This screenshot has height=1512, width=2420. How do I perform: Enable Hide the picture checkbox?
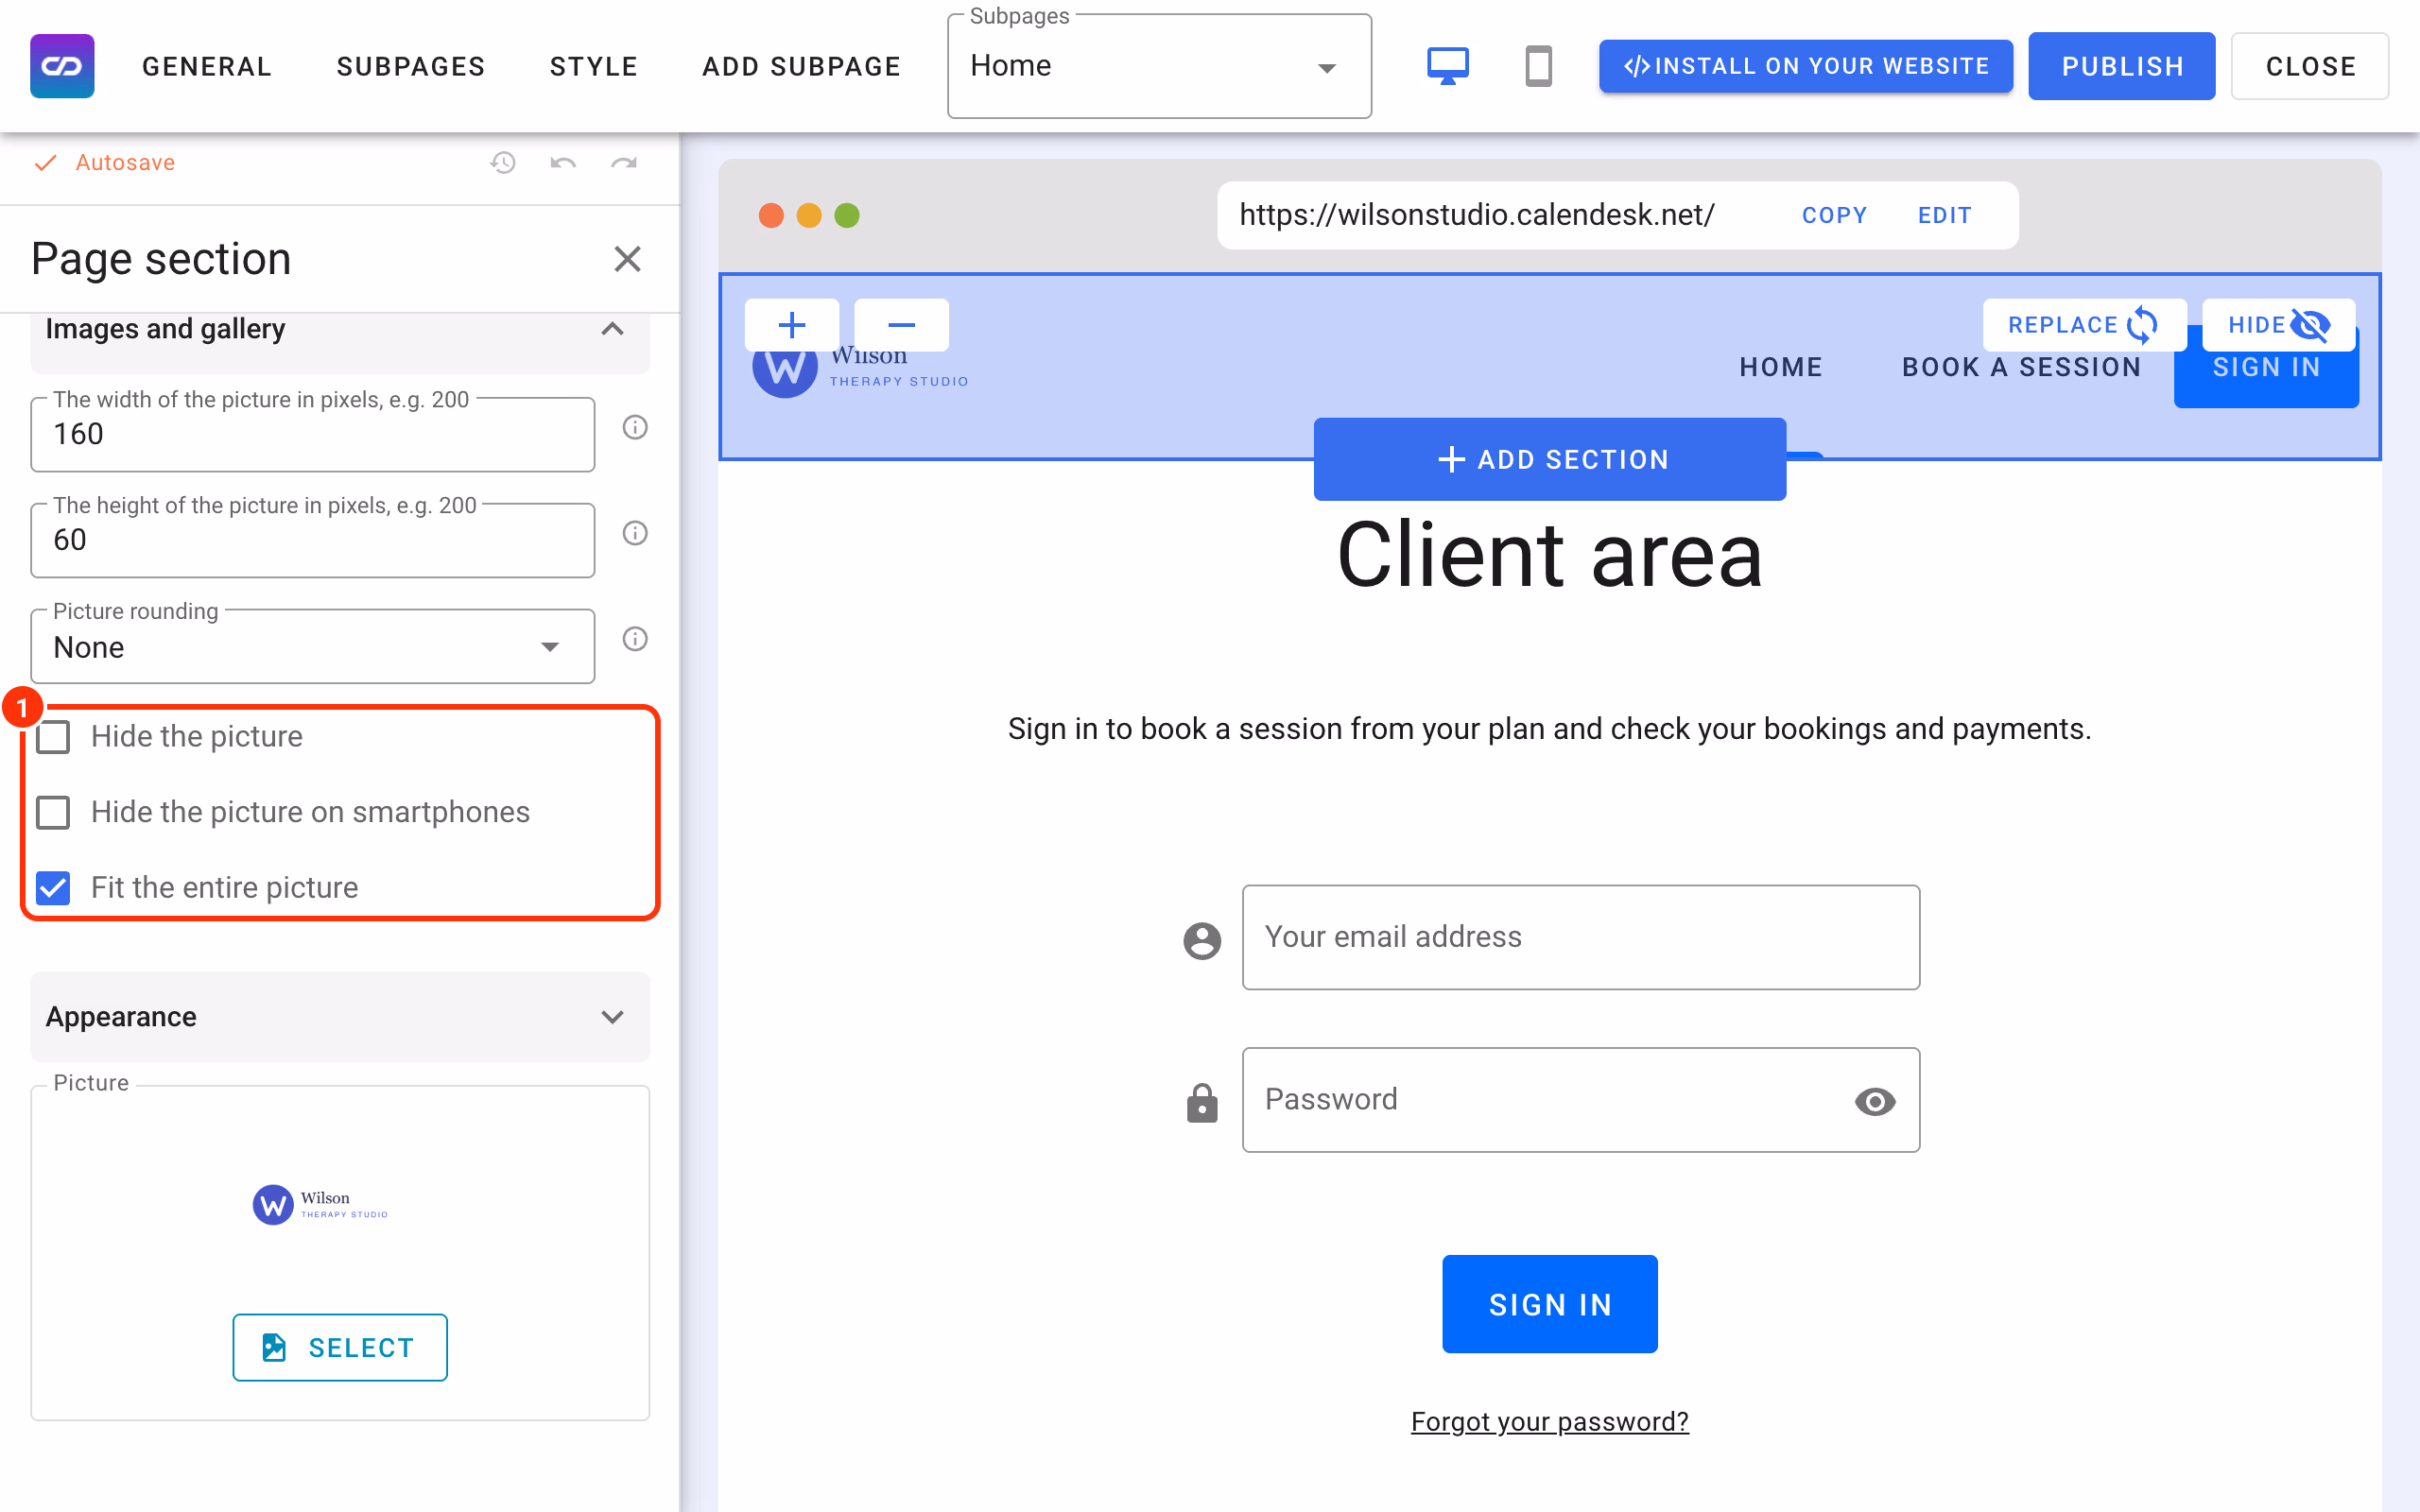click(x=53, y=737)
